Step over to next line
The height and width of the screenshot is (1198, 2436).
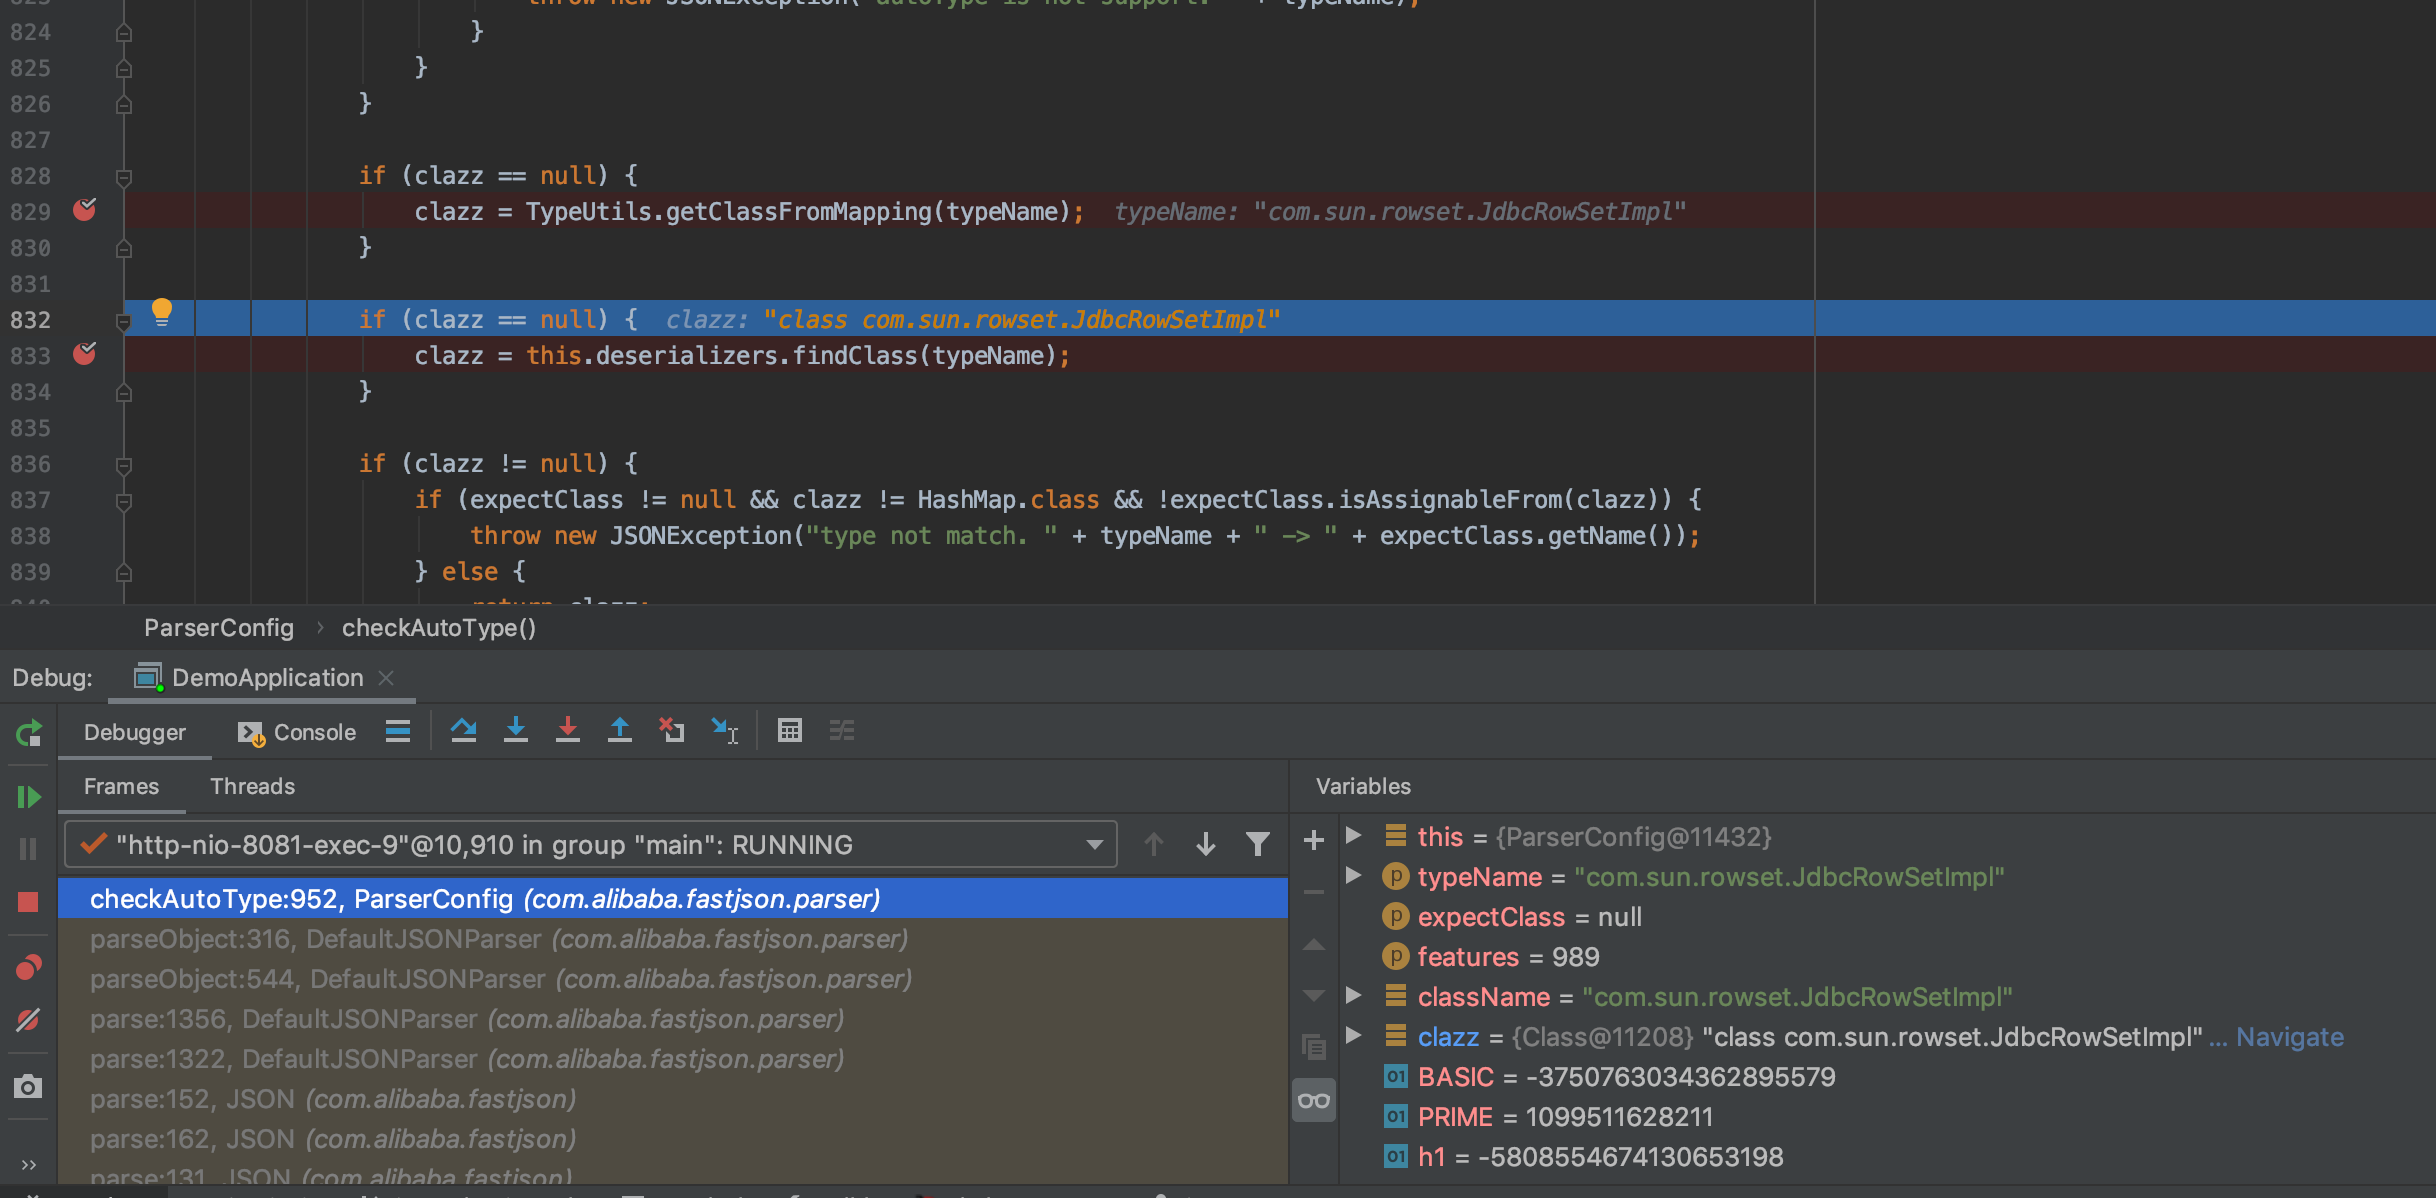(463, 731)
